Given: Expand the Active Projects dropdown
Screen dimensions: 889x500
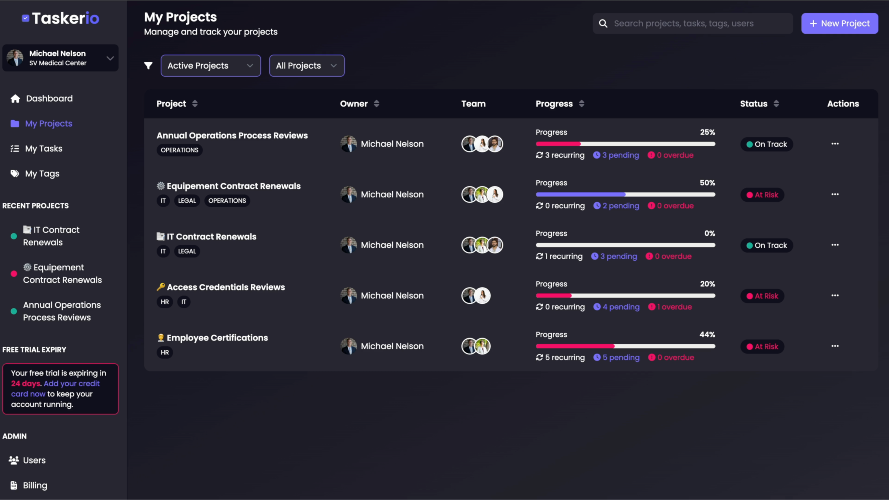Looking at the screenshot, I should click(x=210, y=66).
